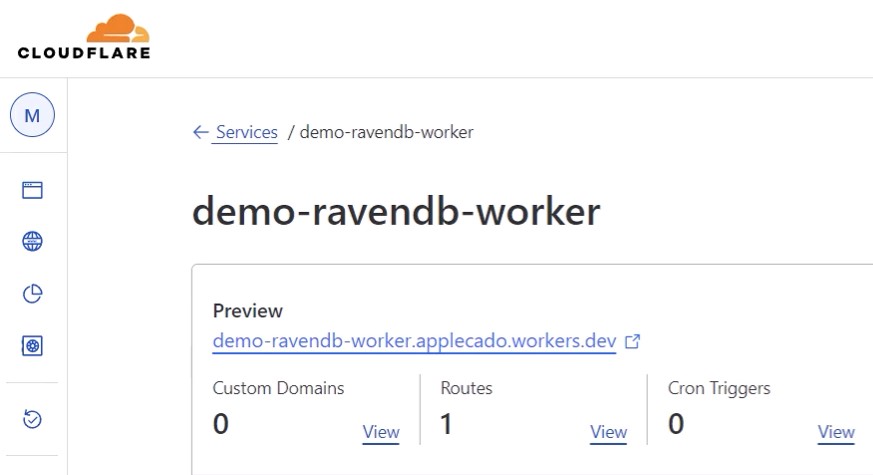Click the Preview label
The width and height of the screenshot is (873, 475).
[248, 311]
